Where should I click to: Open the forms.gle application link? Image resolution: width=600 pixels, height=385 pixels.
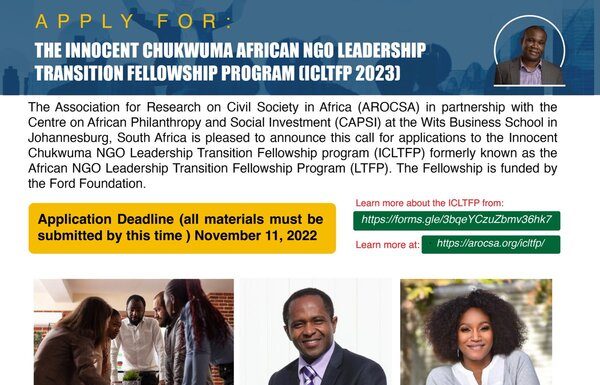pyautogui.click(x=457, y=220)
